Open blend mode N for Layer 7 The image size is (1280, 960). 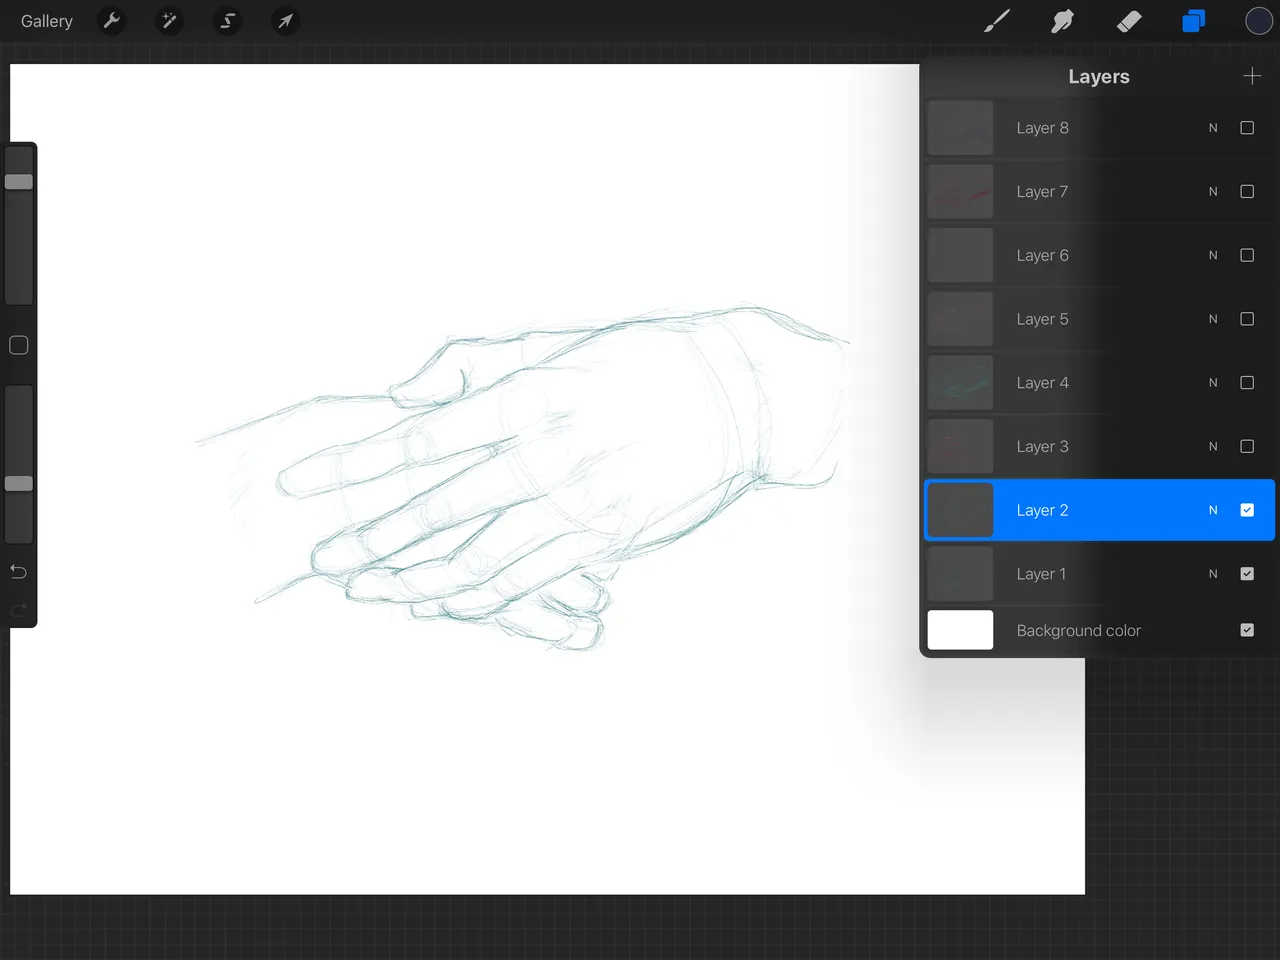(x=1213, y=191)
